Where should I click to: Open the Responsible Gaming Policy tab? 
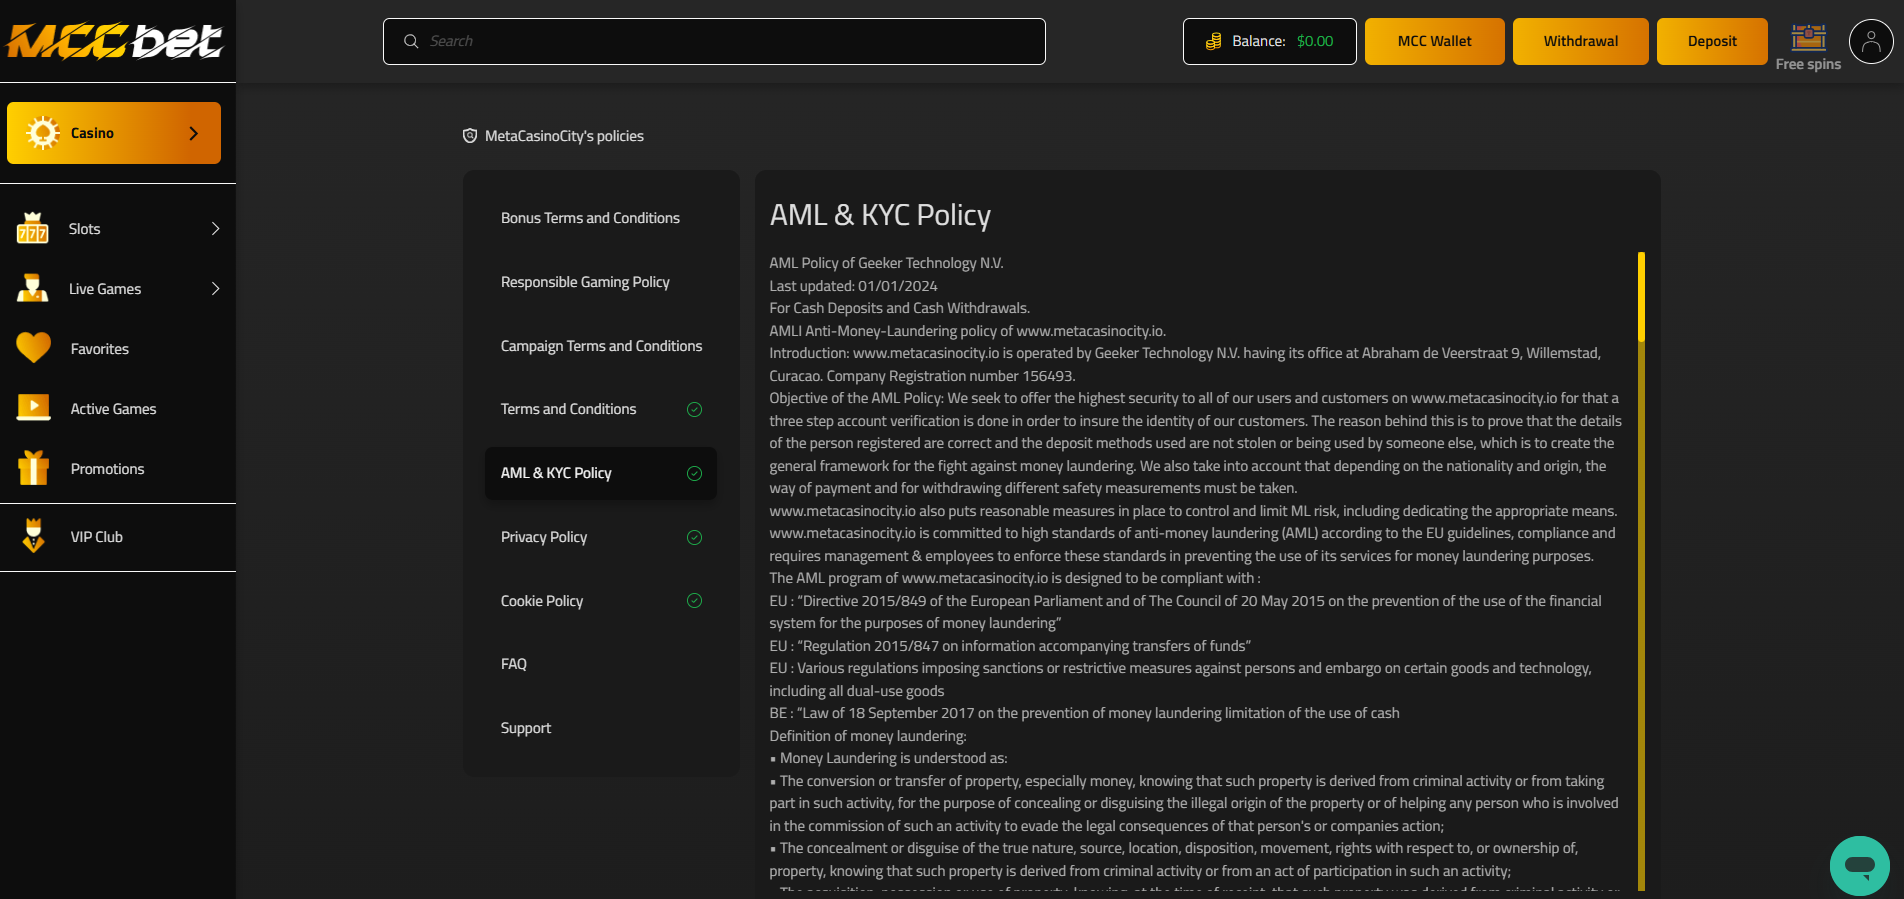coord(585,282)
